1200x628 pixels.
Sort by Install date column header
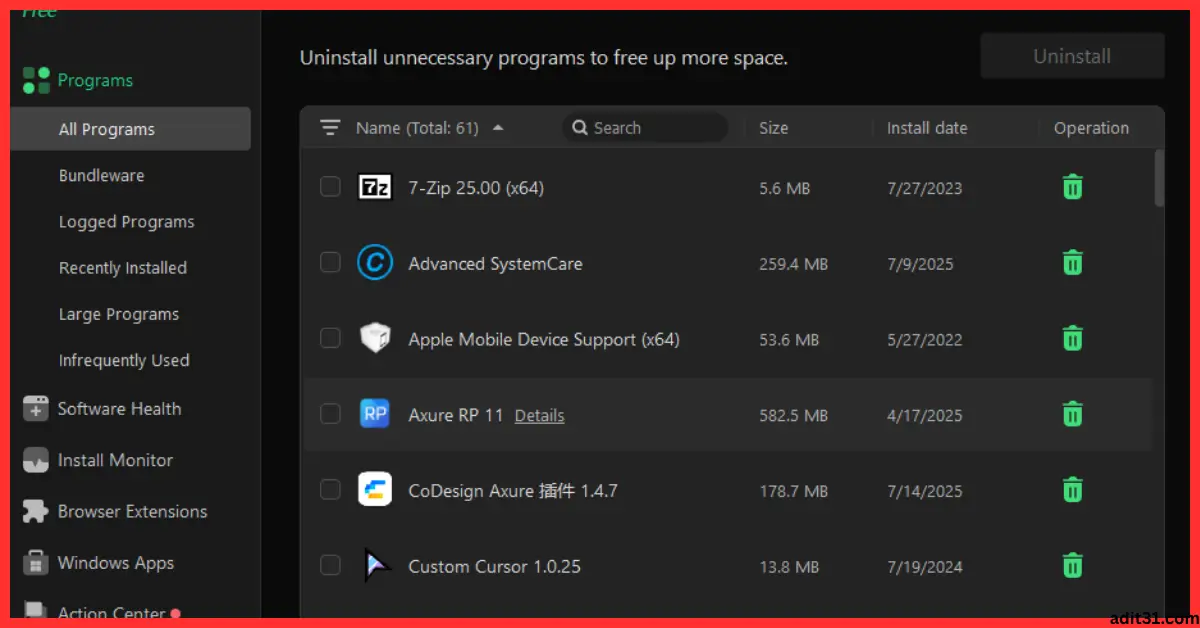tap(927, 128)
